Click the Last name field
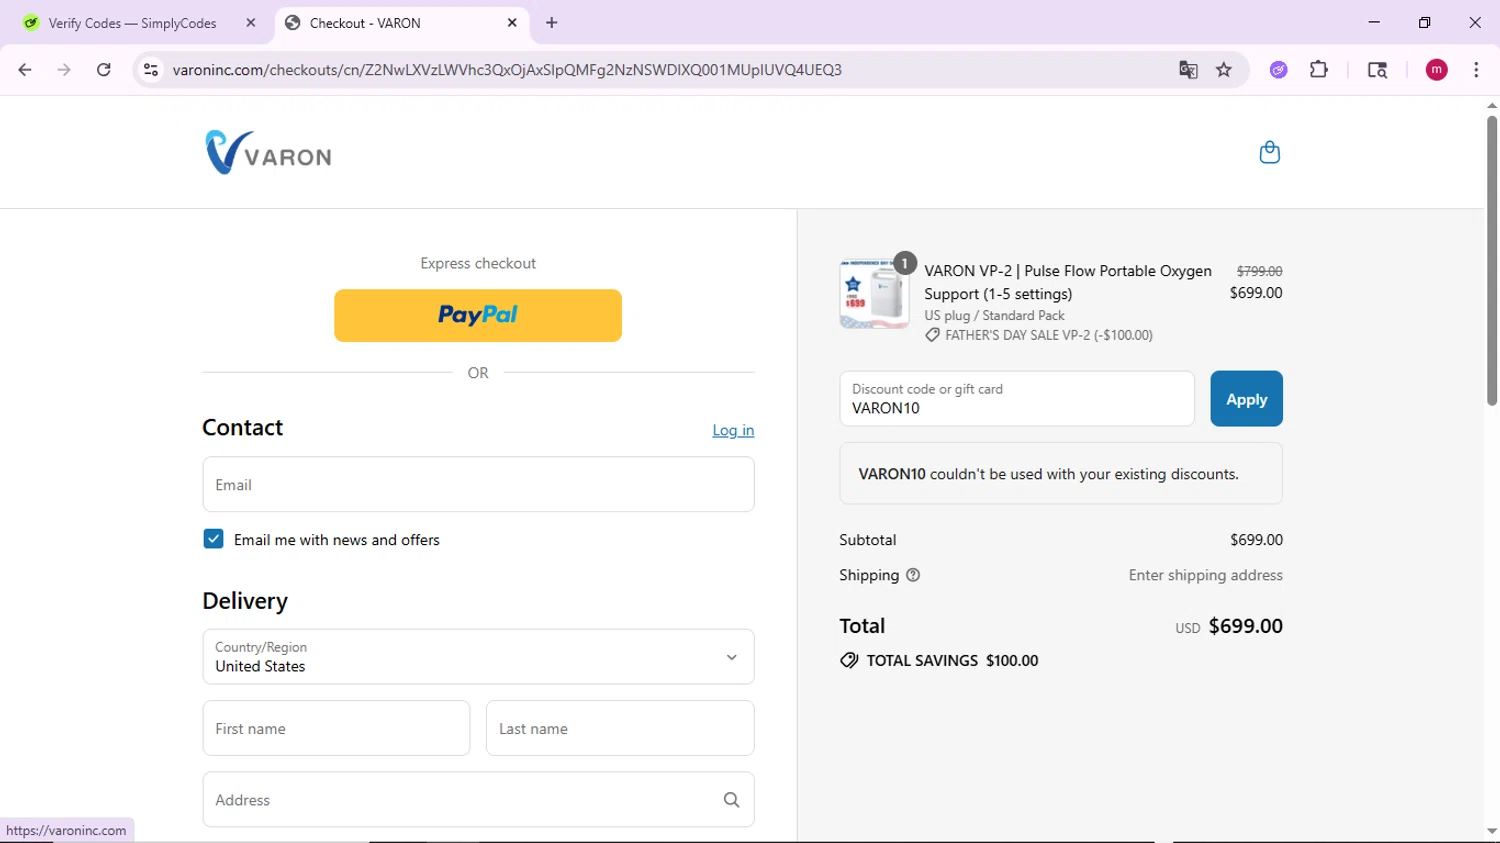This screenshot has width=1500, height=843. coord(620,728)
